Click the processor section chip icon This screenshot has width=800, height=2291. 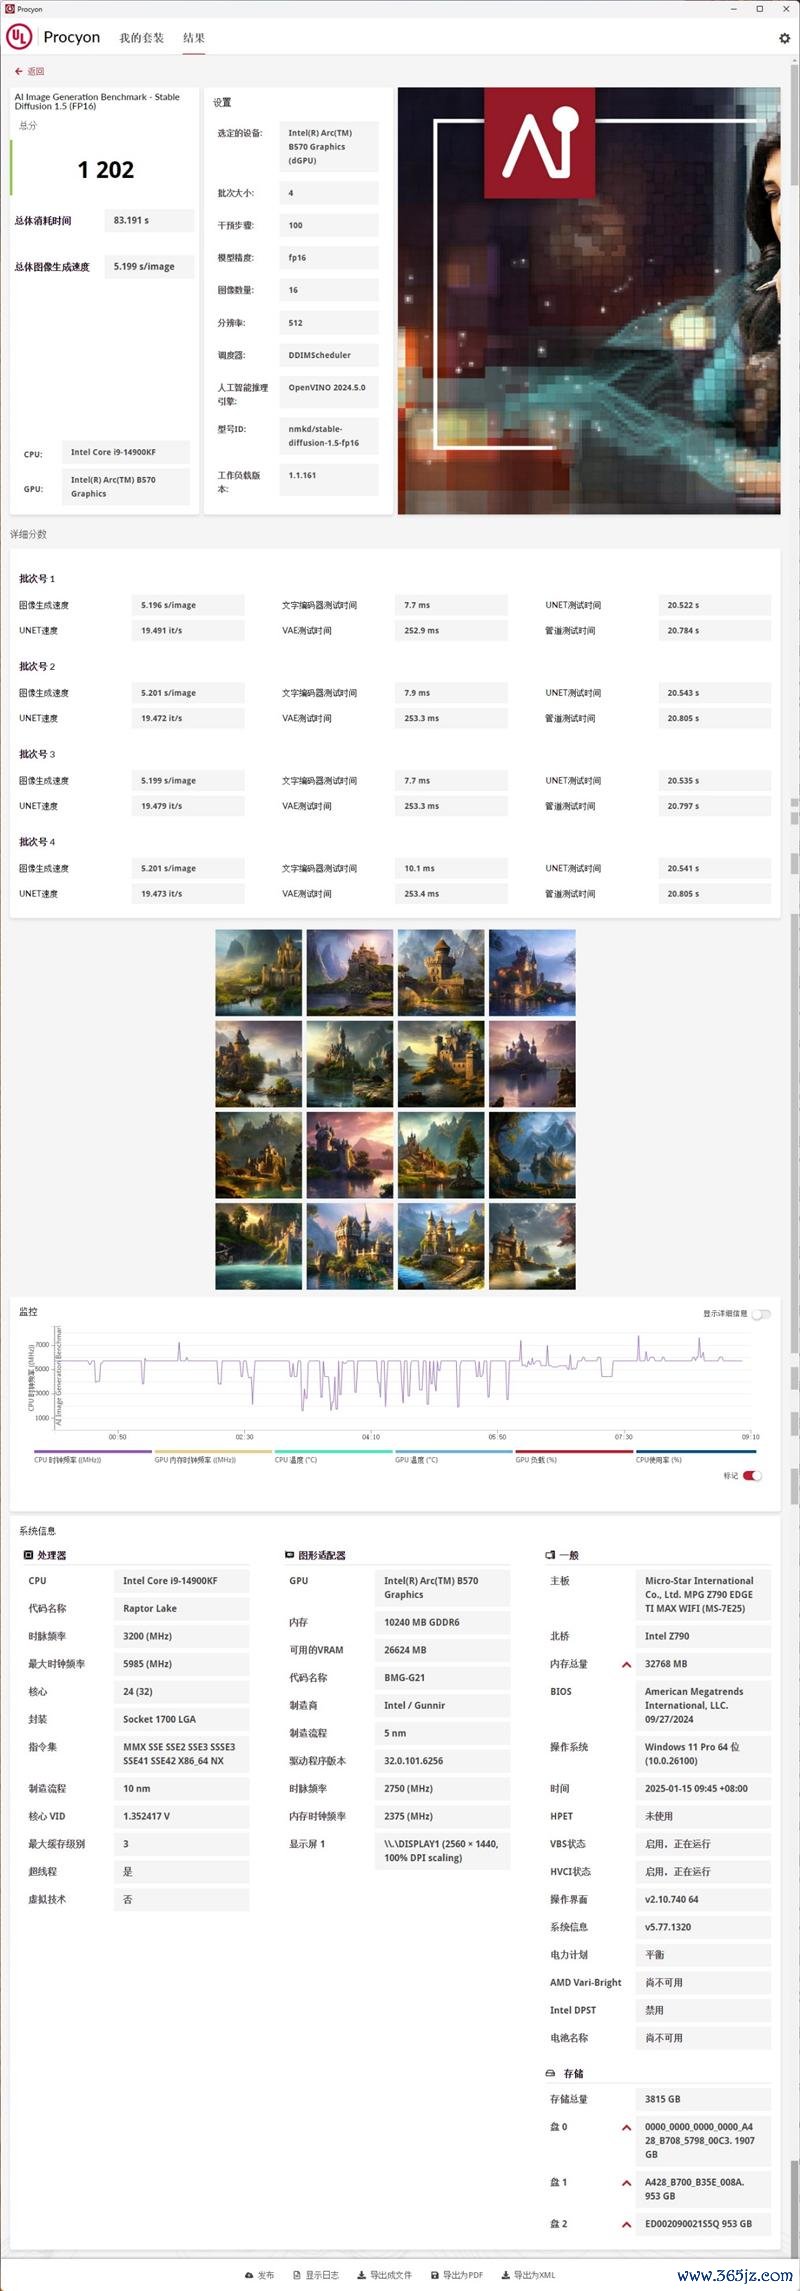click(28, 1555)
